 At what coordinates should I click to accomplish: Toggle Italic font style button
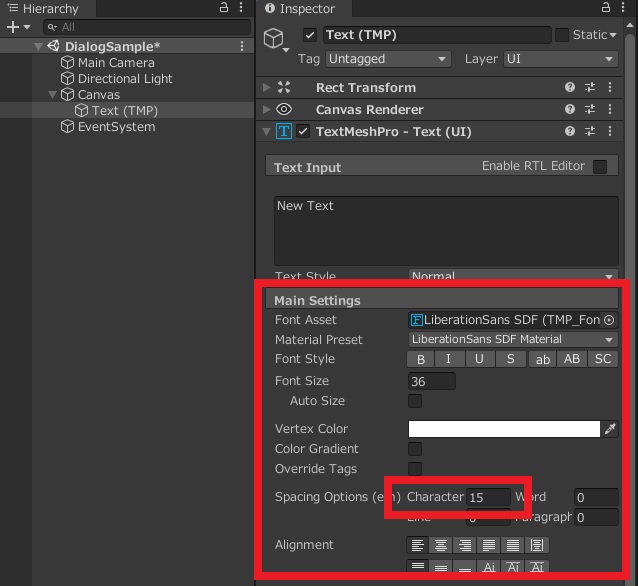point(448,359)
